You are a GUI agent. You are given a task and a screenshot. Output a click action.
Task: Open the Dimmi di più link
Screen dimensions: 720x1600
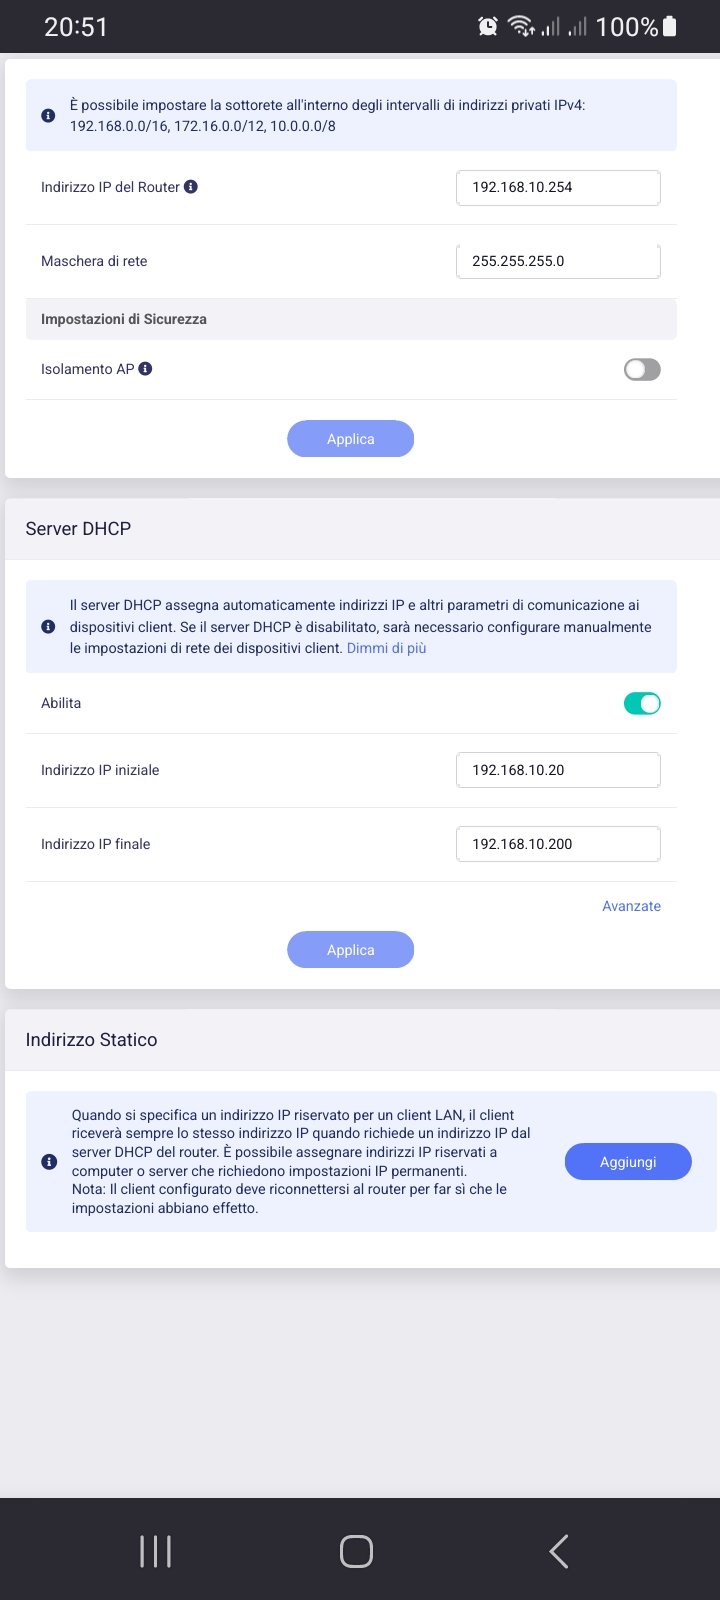tap(386, 648)
